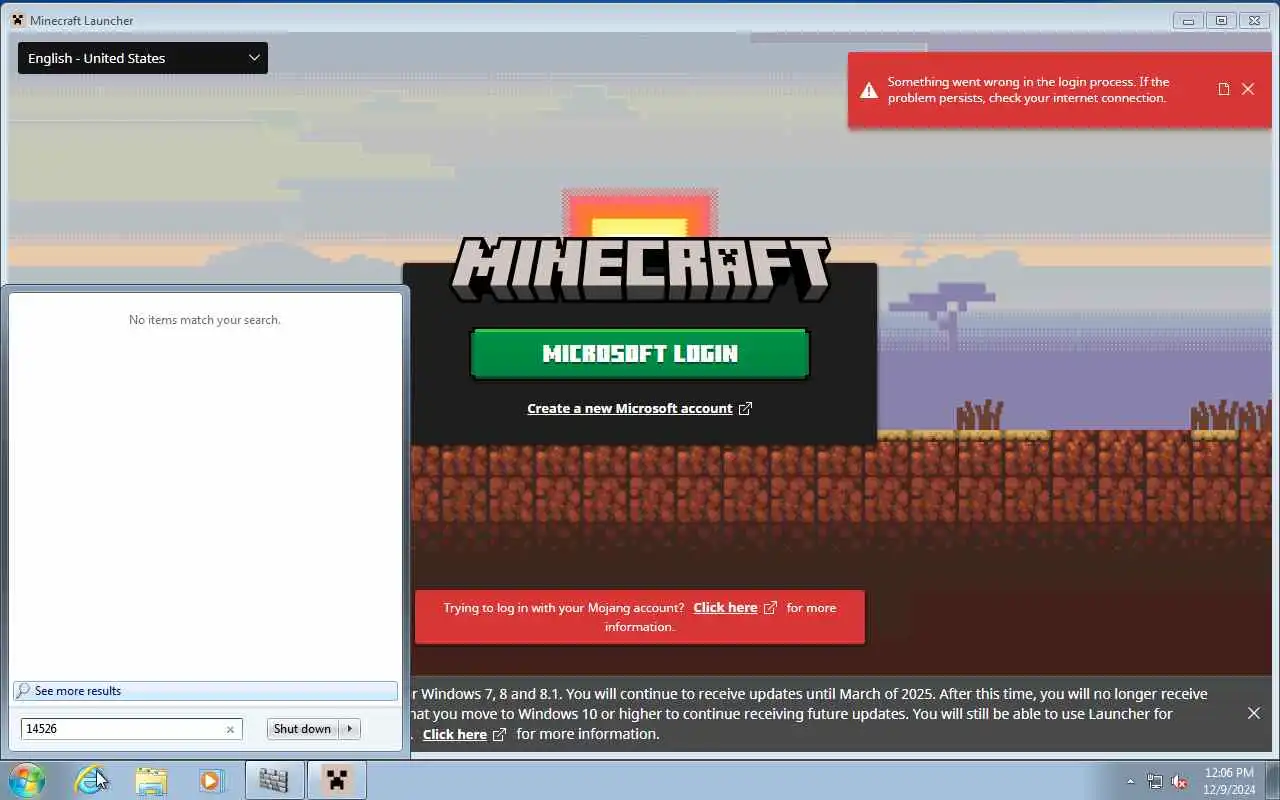This screenshot has width=1280, height=800.
Task: Click the green Microsoft Login button
Action: 640,353
